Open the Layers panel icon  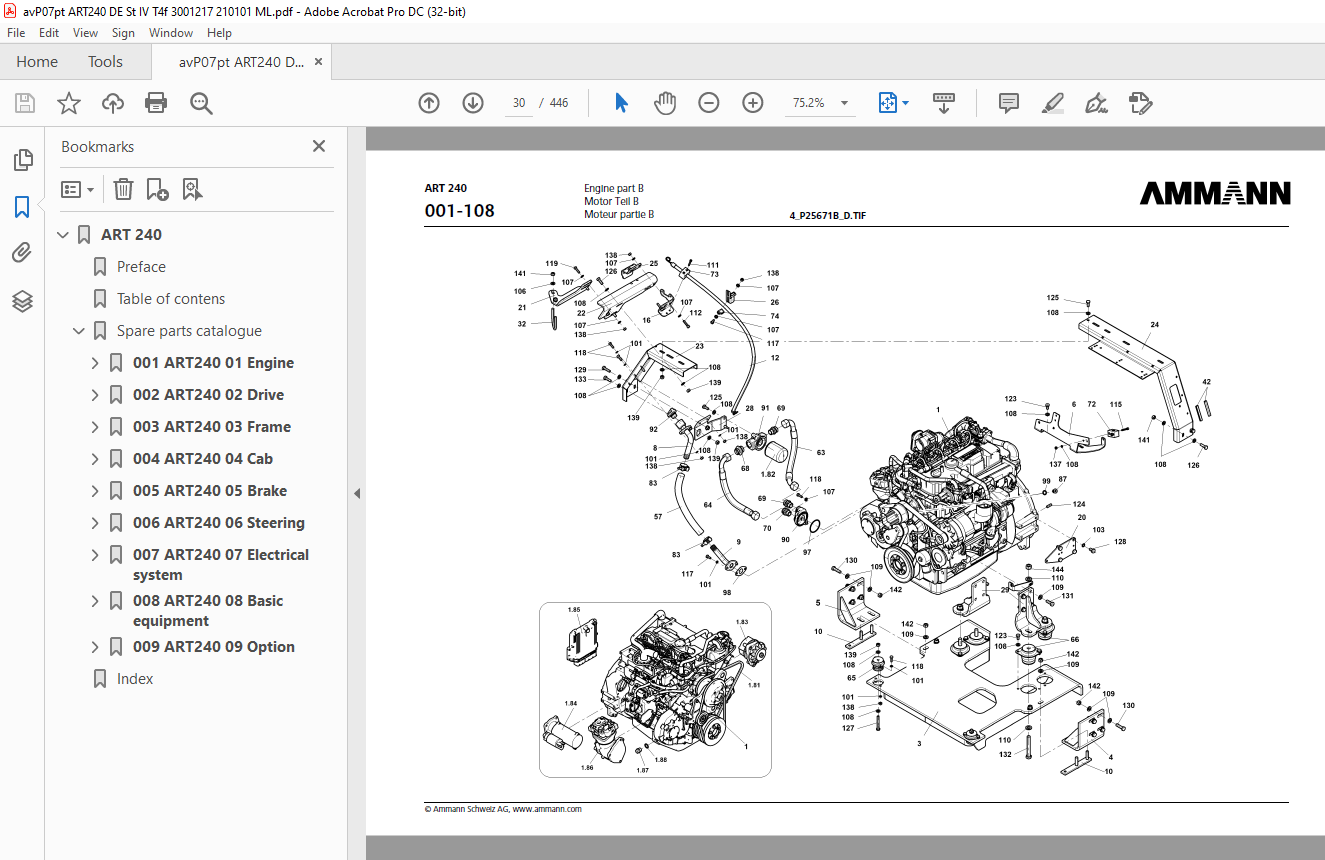click(22, 300)
